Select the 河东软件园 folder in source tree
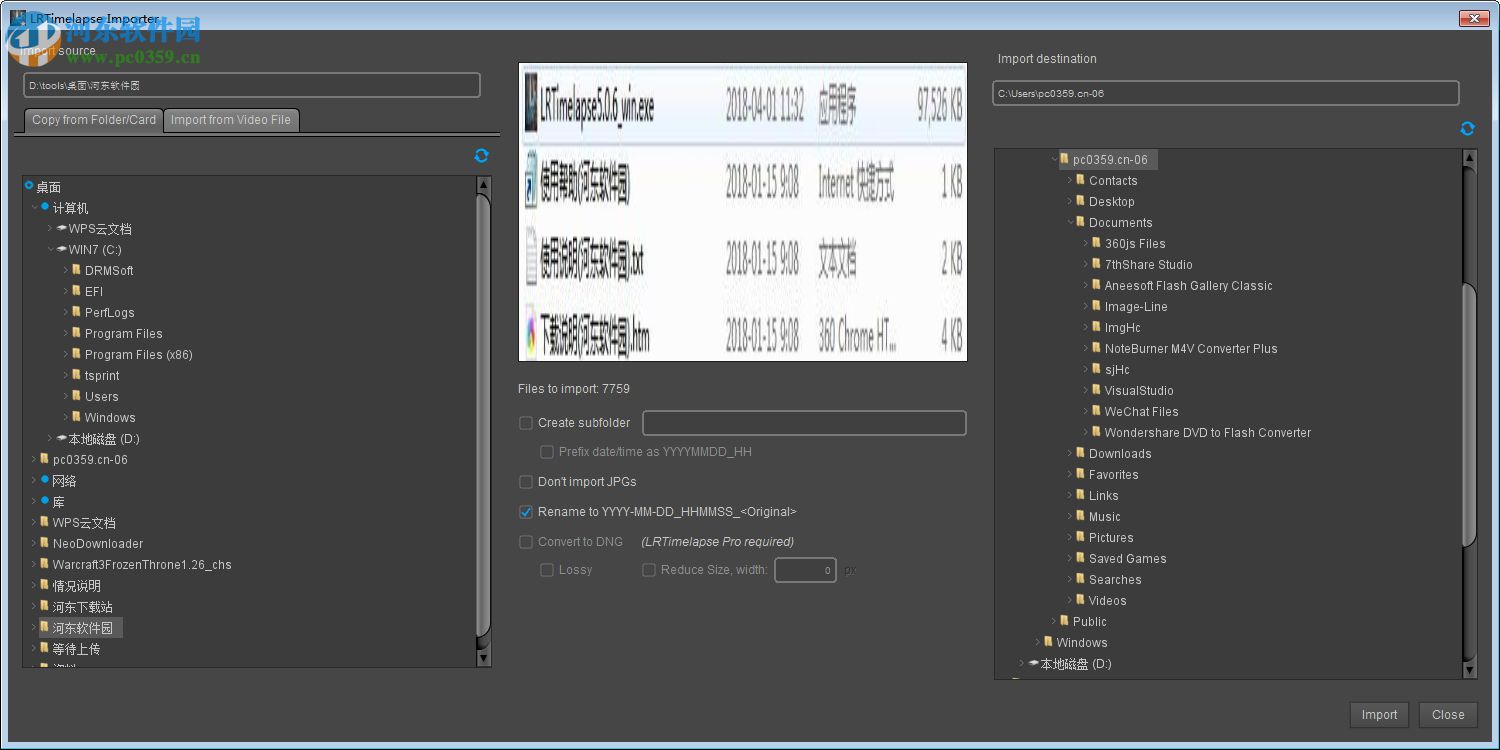 click(82, 628)
